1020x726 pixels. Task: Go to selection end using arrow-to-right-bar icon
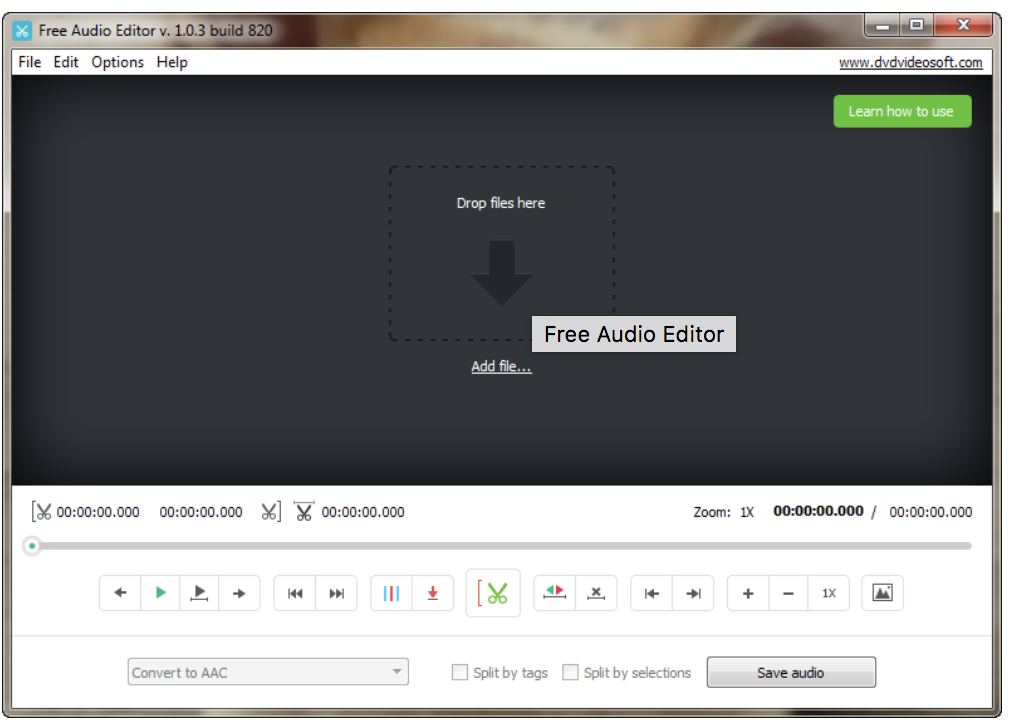tap(693, 593)
